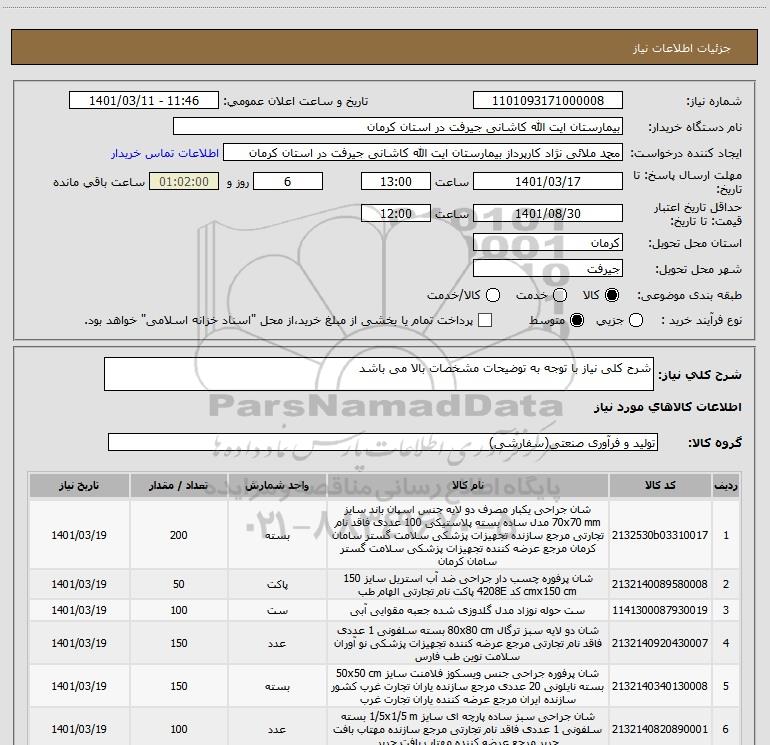
Task: Click the announcement date field 1401/03/11 - 11:46
Action: pyautogui.click(x=144, y=101)
